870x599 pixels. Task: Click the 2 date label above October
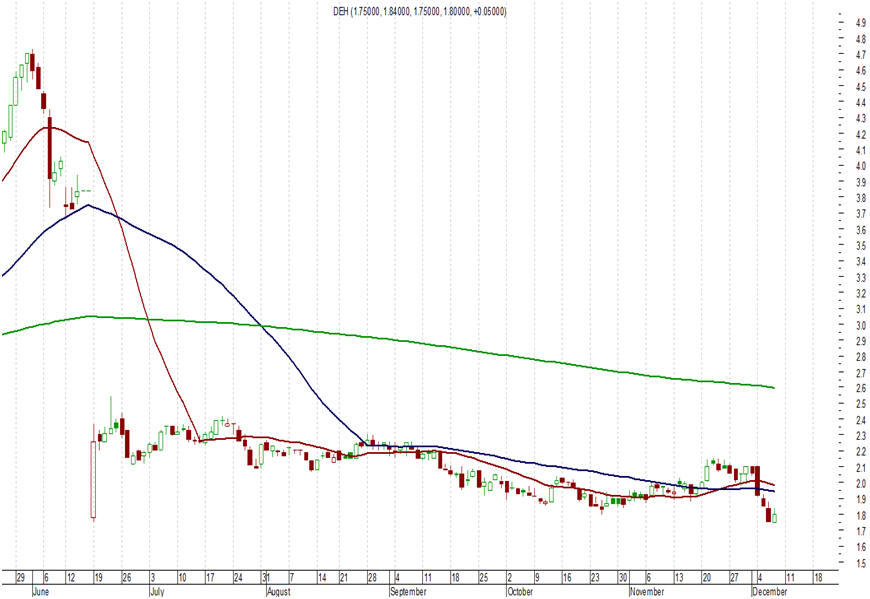(x=510, y=578)
